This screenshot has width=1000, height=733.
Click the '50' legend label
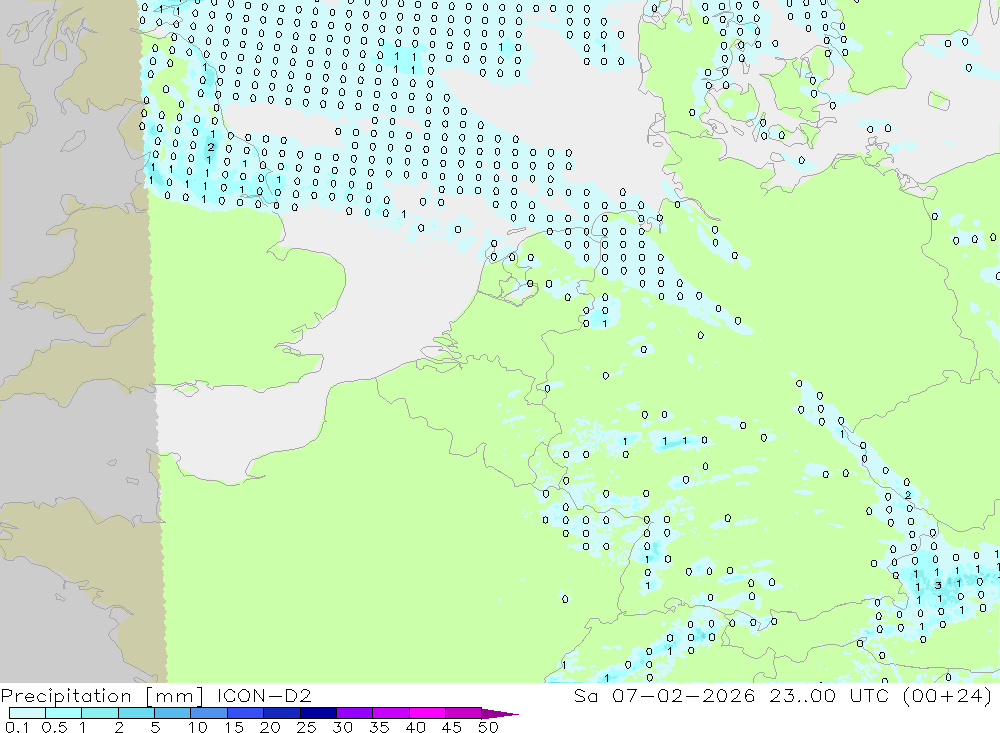point(488,727)
